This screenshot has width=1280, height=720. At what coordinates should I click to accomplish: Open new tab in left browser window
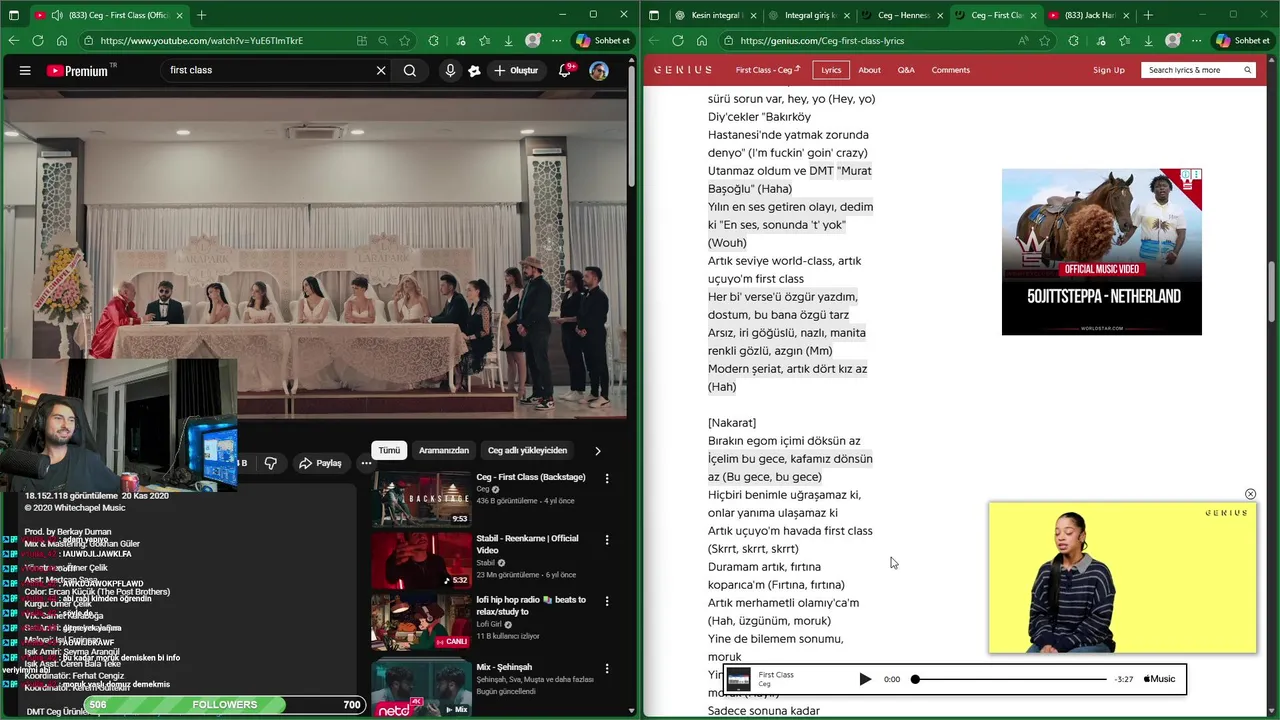(x=201, y=15)
